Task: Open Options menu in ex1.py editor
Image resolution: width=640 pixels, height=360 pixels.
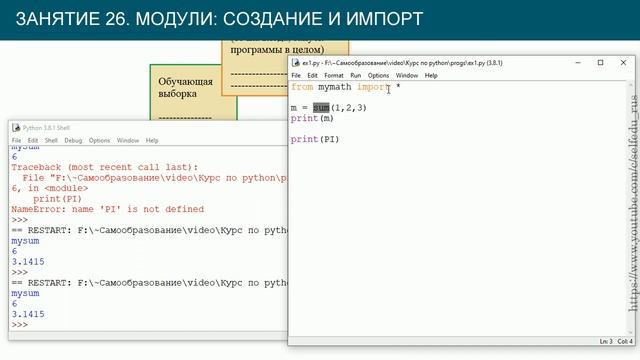Action: tap(378, 76)
